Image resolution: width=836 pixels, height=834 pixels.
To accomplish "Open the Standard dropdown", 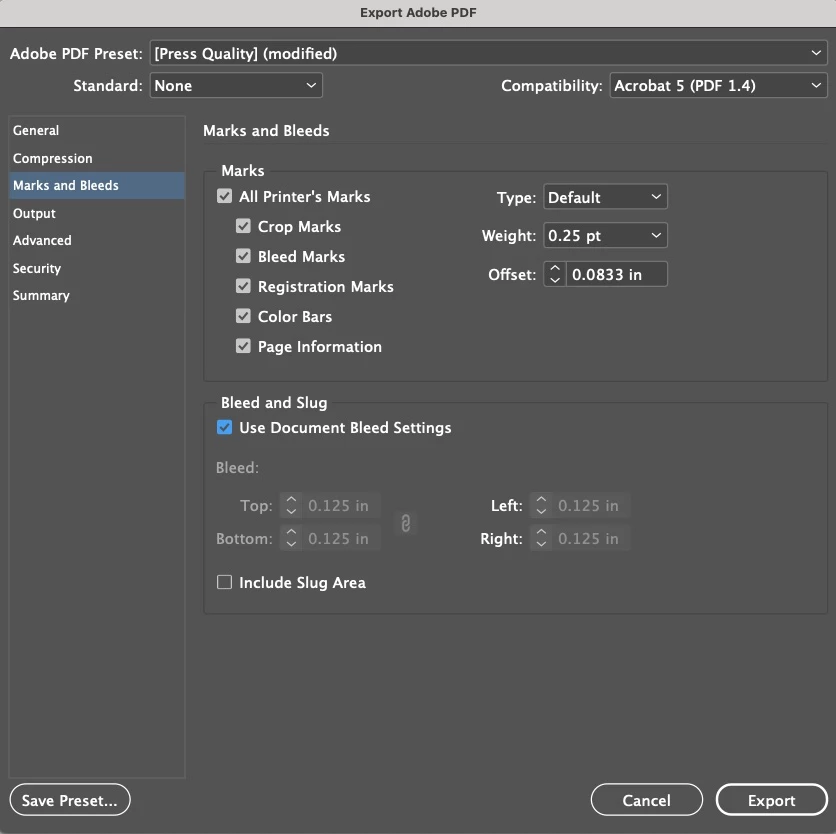I will (x=236, y=85).
